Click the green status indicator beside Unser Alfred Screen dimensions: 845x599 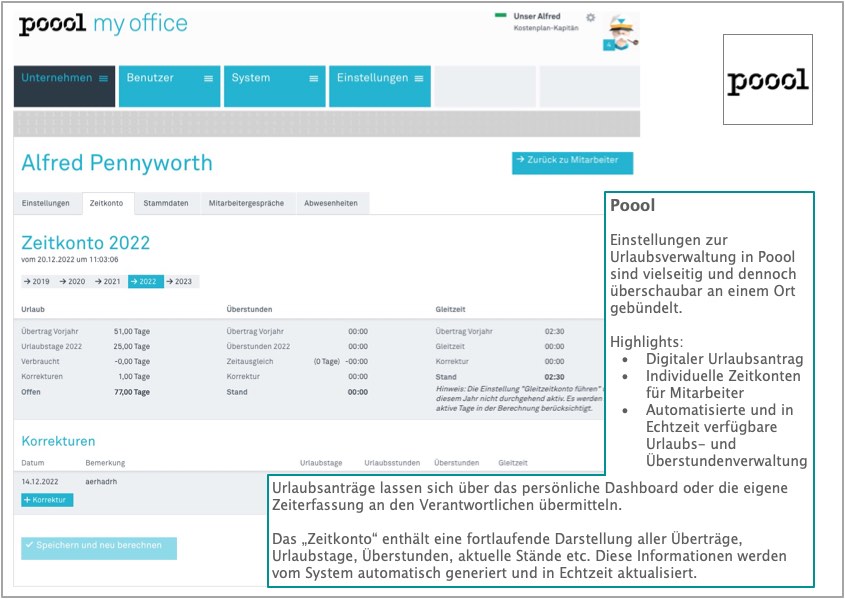[501, 16]
